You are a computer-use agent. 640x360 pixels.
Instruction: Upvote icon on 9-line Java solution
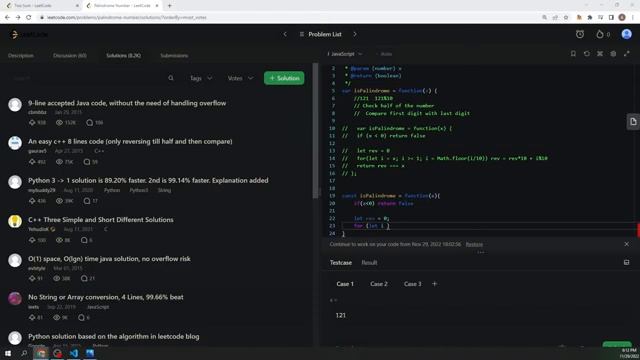pos(32,122)
